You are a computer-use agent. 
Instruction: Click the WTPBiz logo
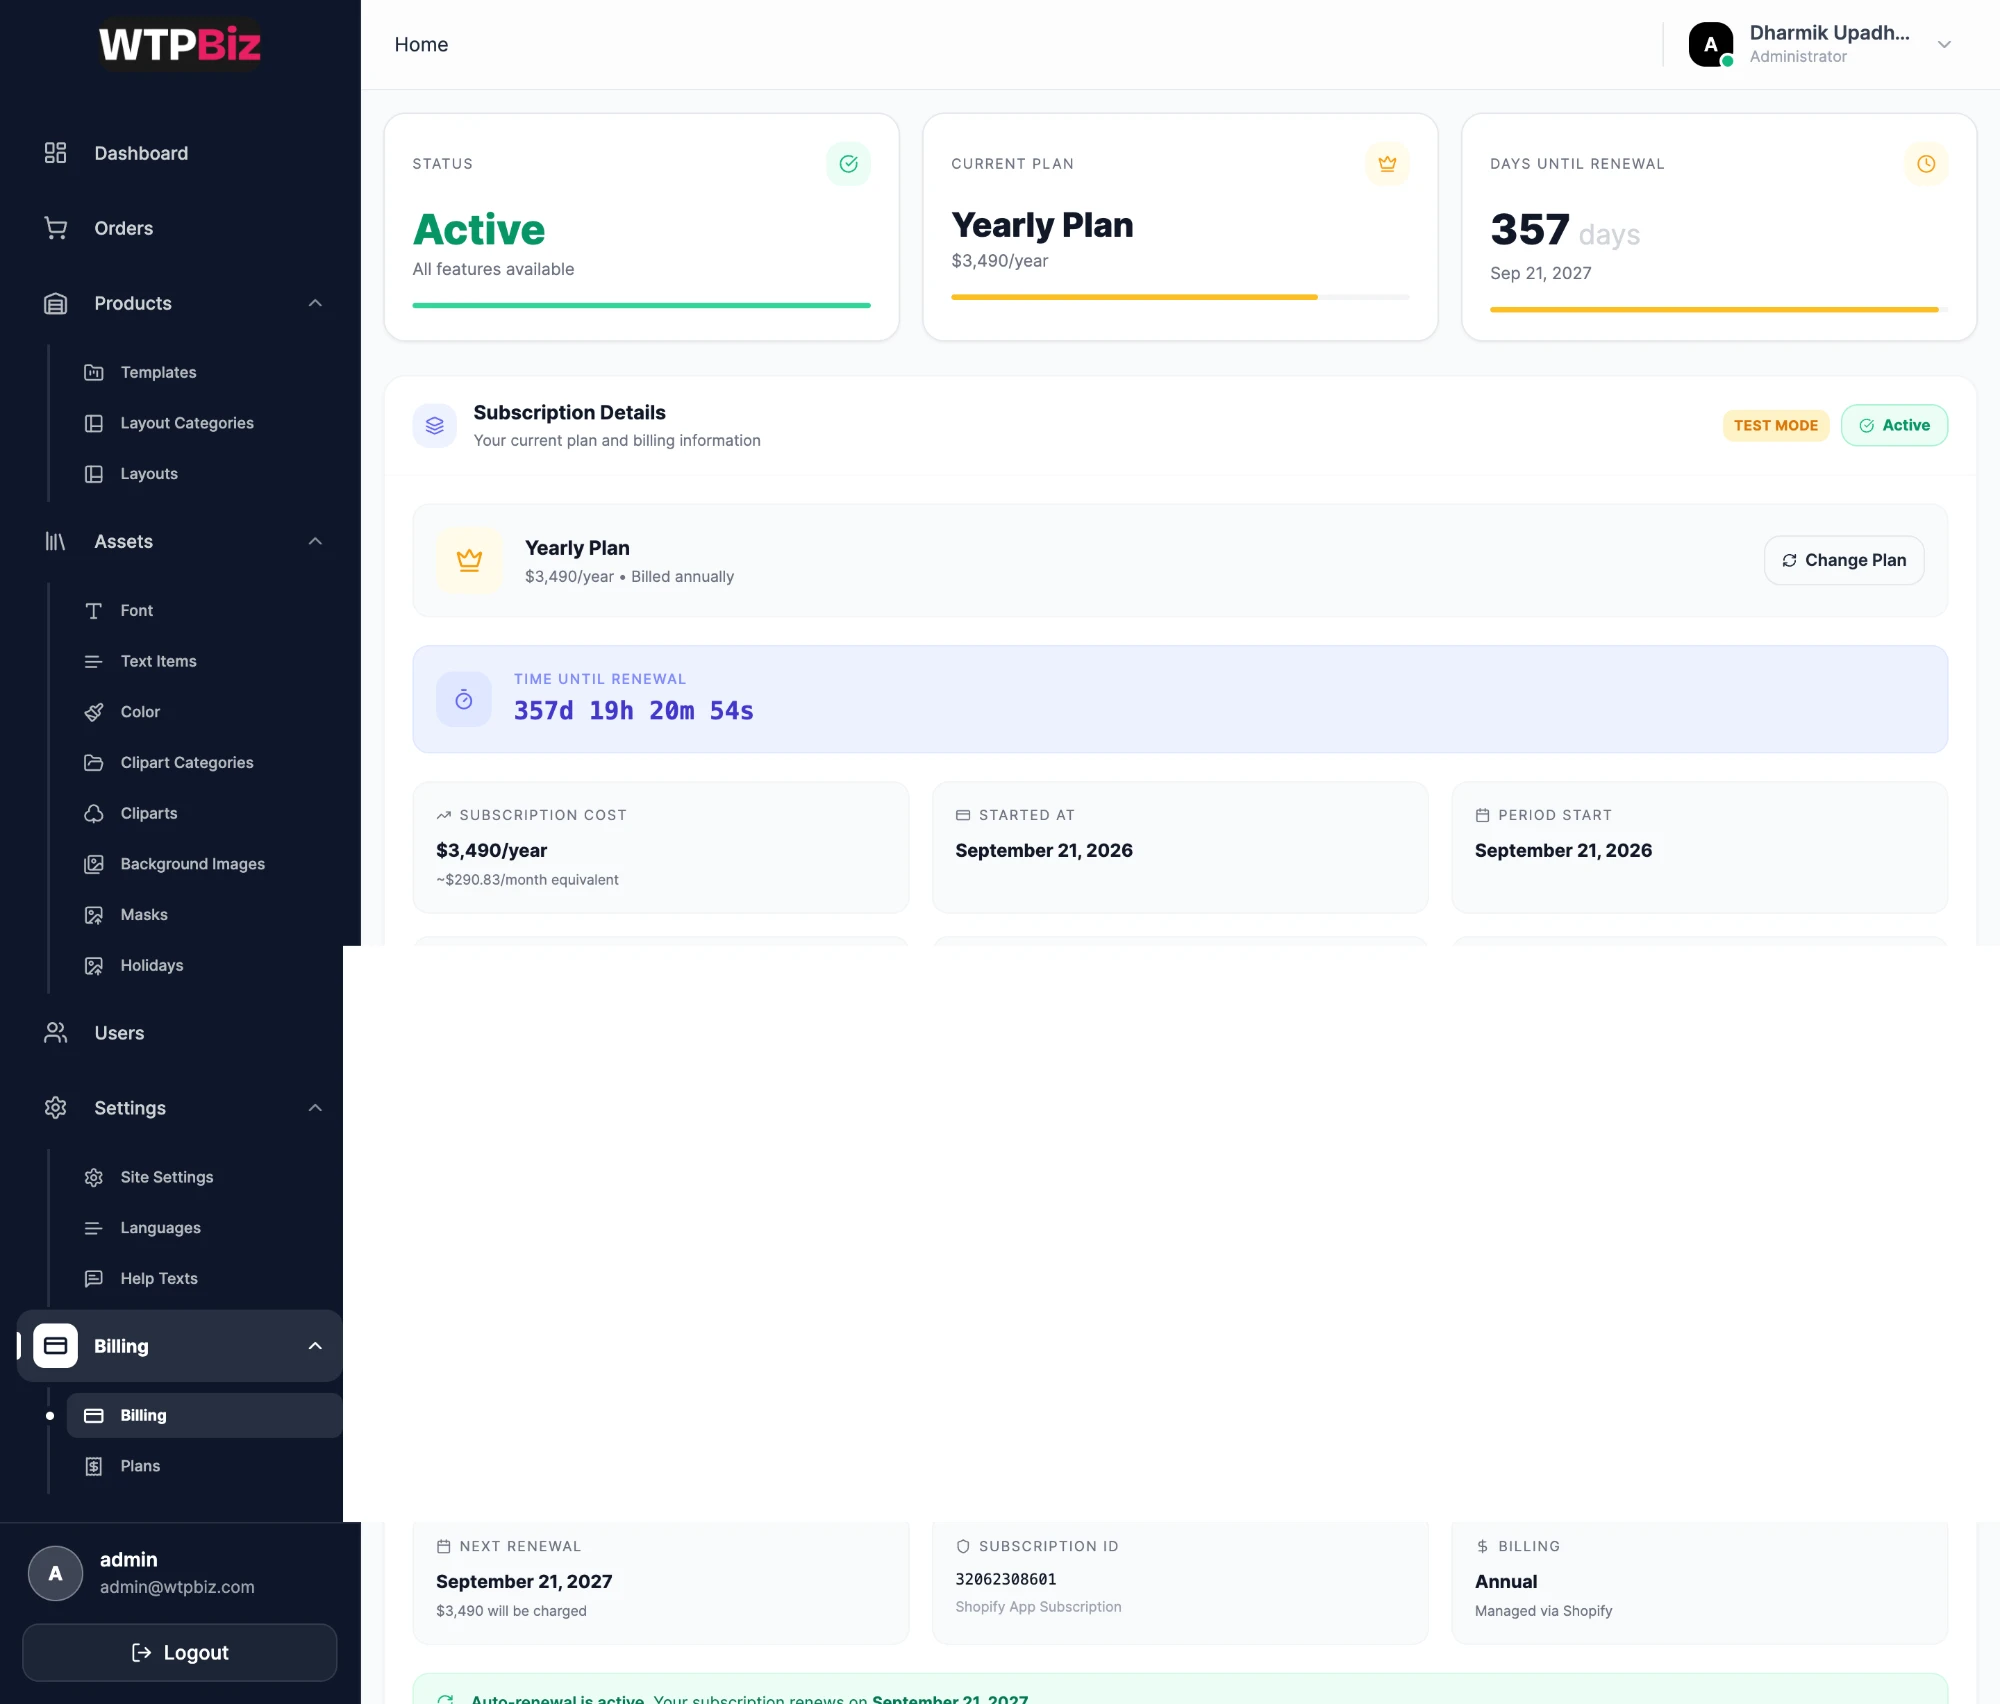coord(180,44)
